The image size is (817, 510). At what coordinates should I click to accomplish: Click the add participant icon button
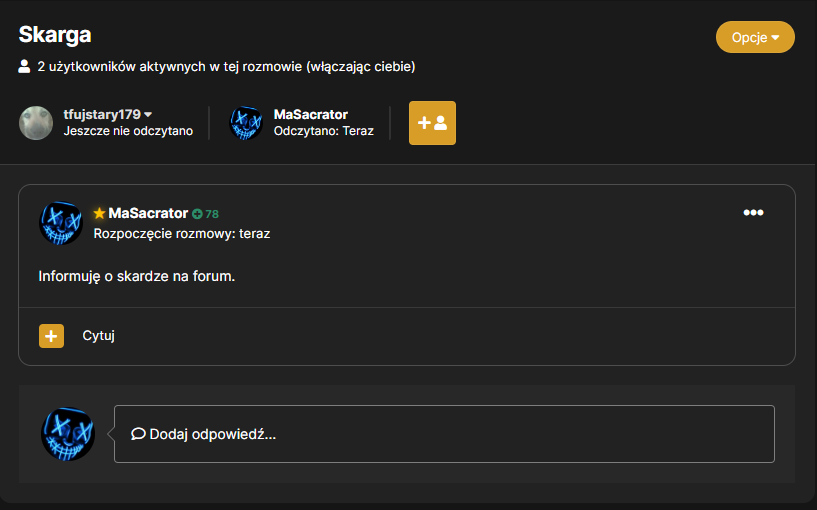click(432, 123)
